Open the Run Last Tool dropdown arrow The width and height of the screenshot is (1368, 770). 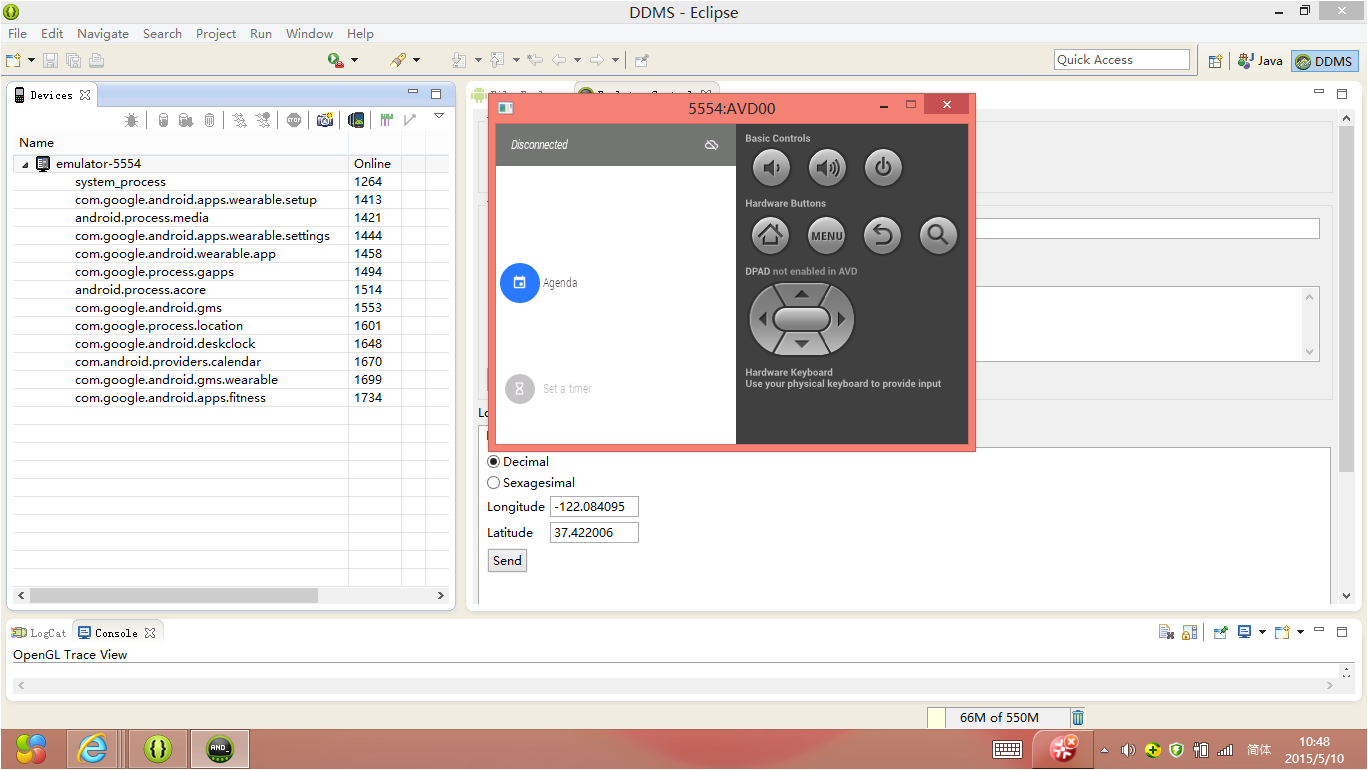point(354,61)
